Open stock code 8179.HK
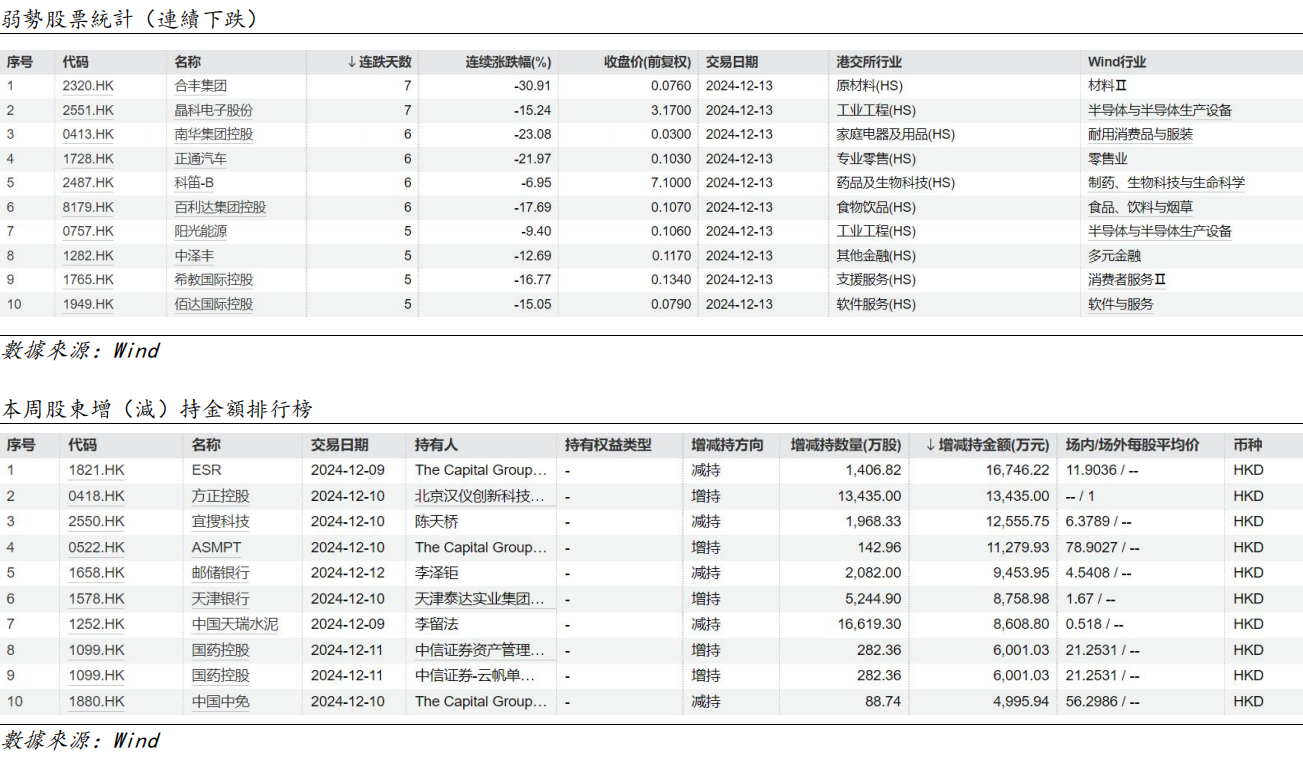 (88, 207)
